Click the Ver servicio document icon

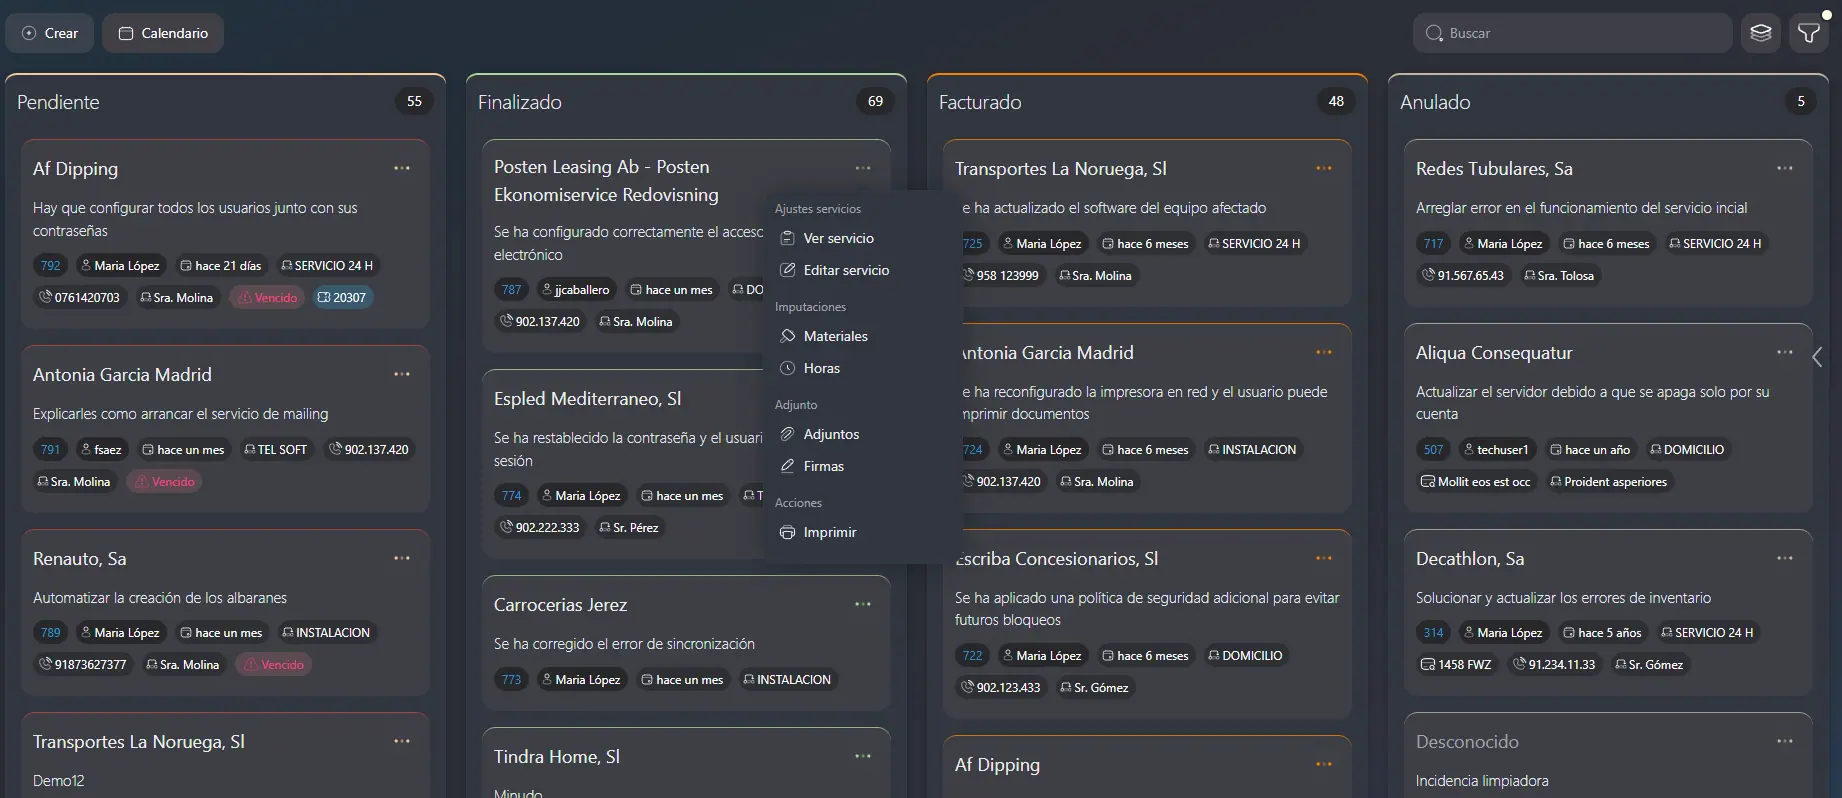click(788, 238)
